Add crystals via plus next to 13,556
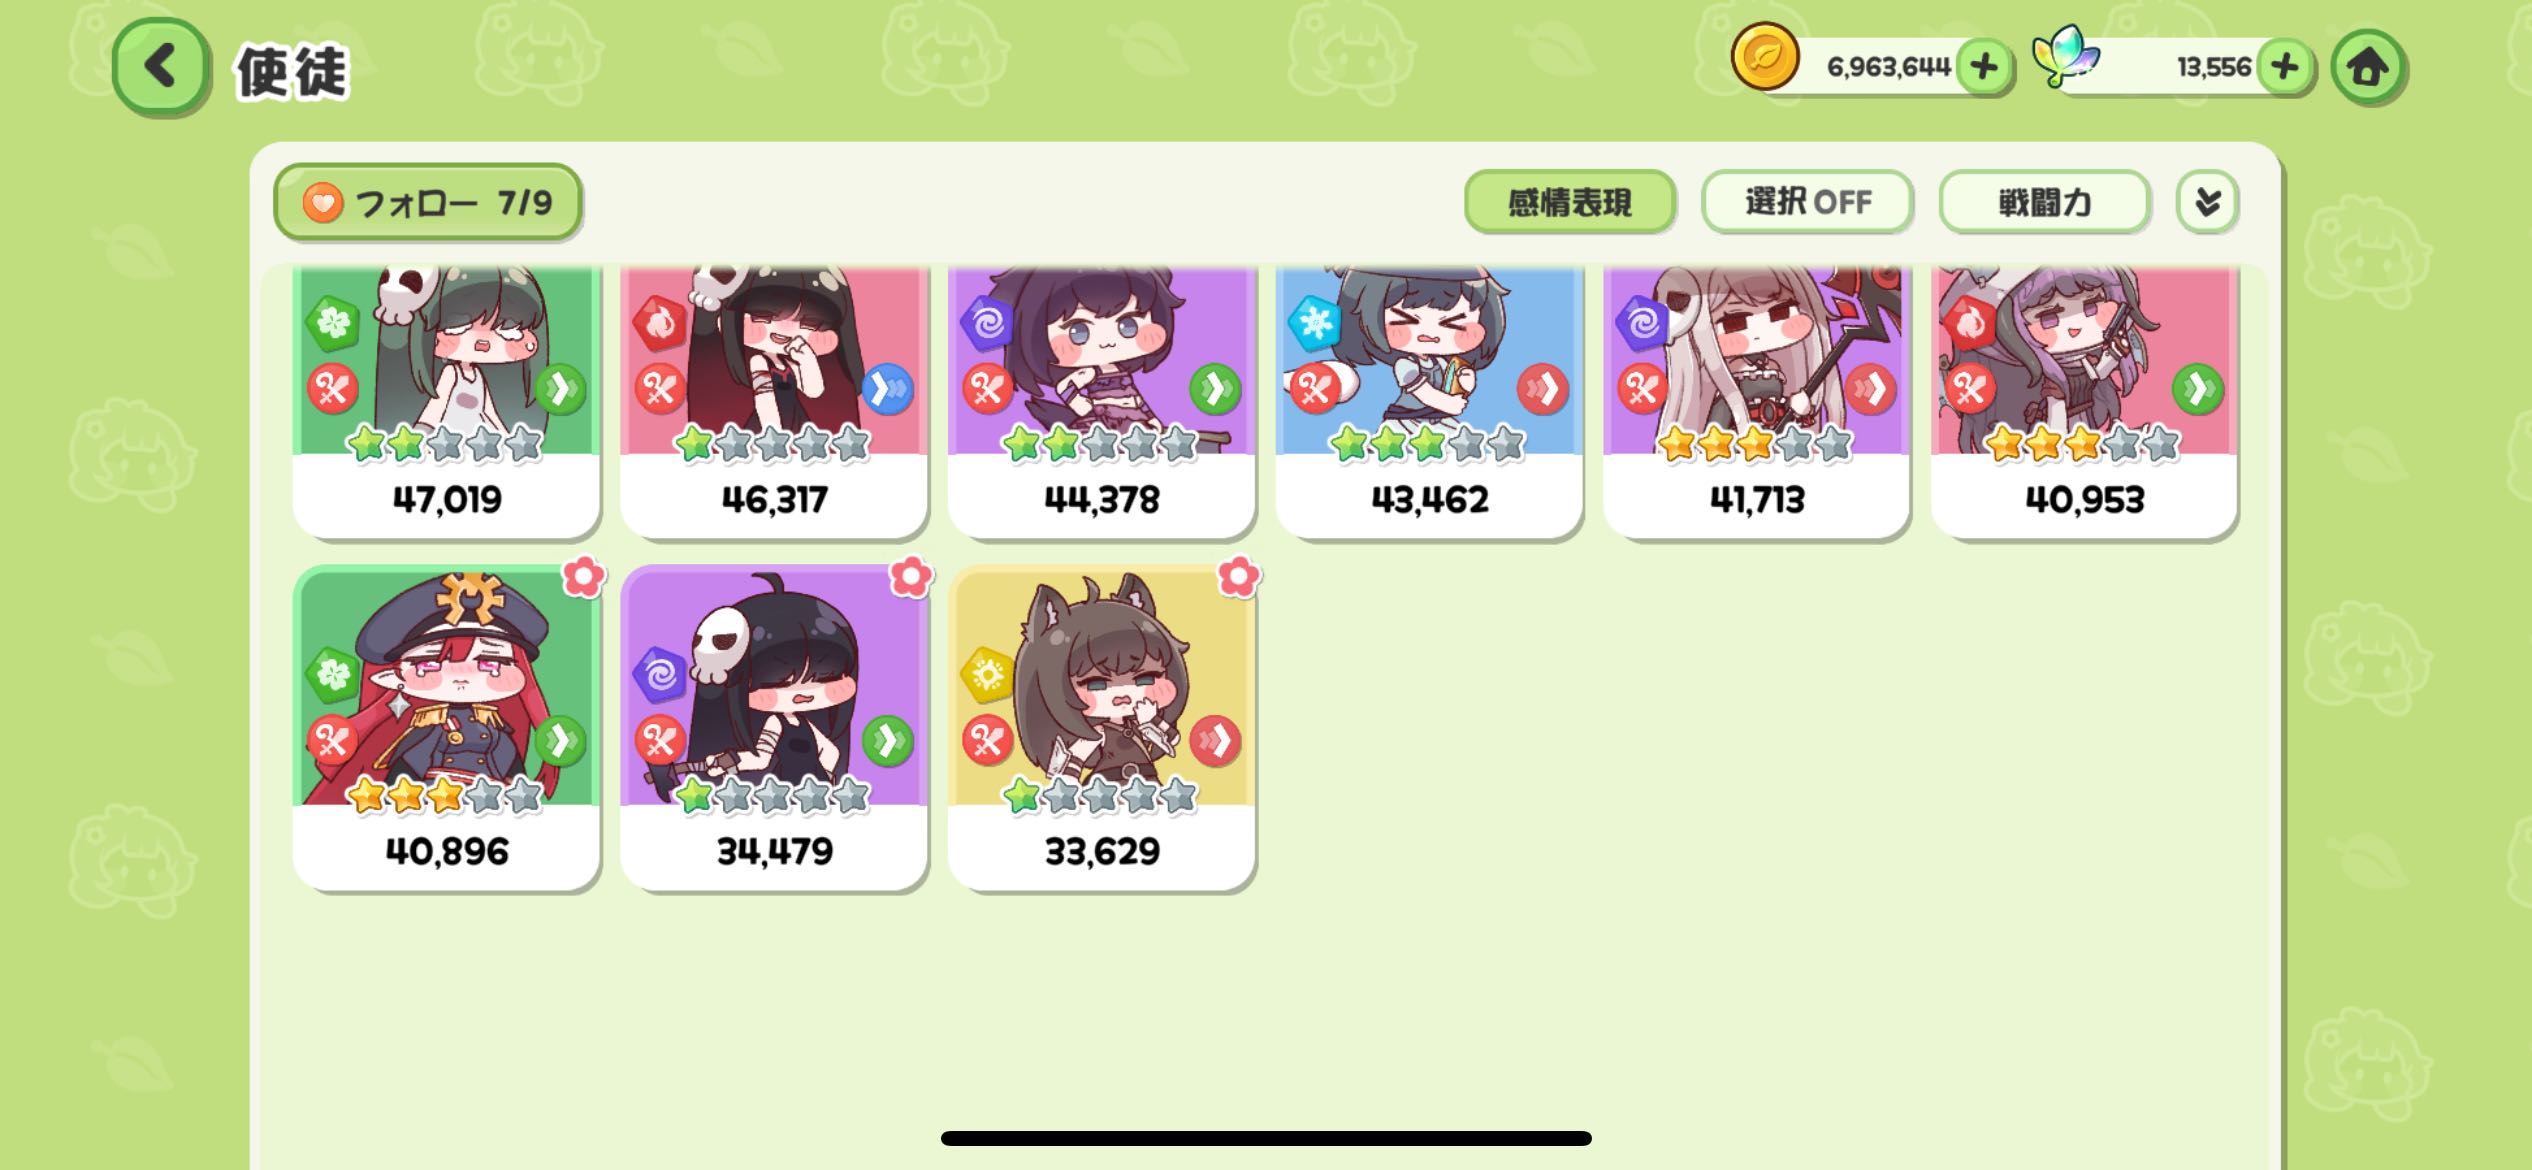Viewport: 2532px width, 1170px height. tap(2284, 67)
